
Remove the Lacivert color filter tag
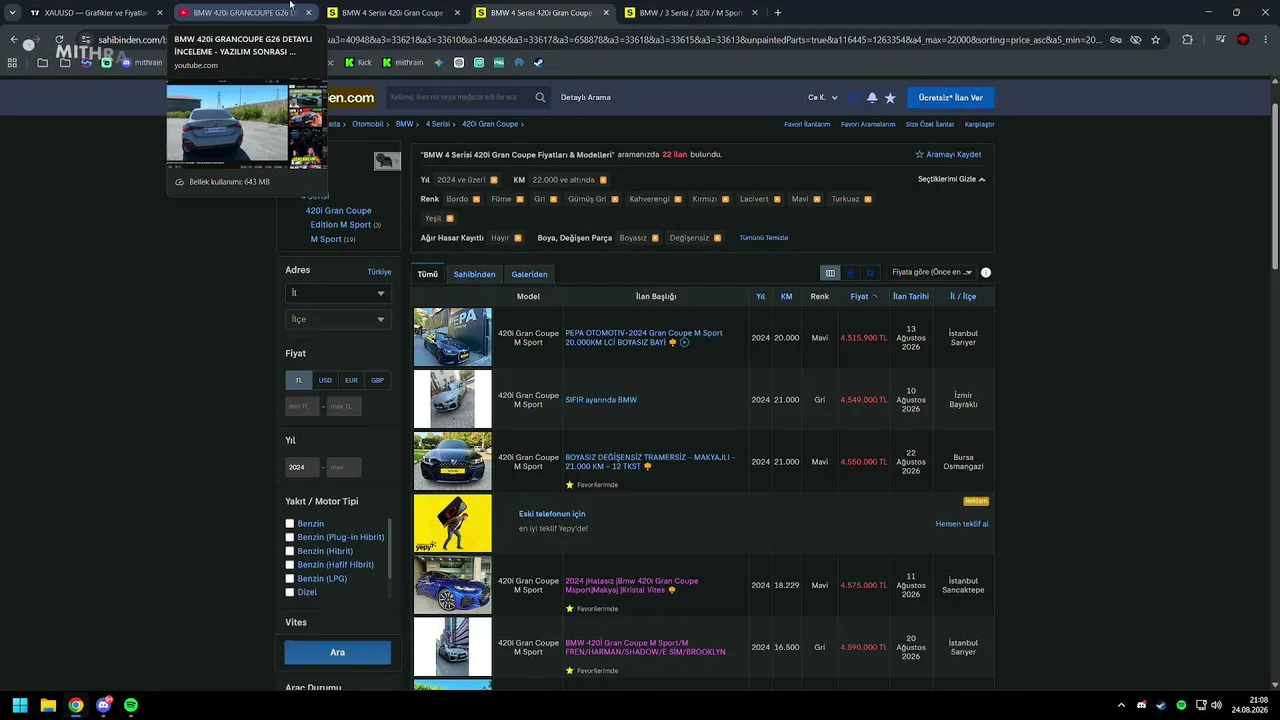(777, 199)
